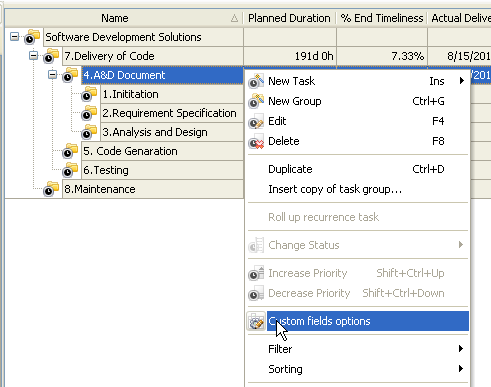Screen dimensions: 491x387
Task: Sort by the Name column header
Action: [x=124, y=18]
